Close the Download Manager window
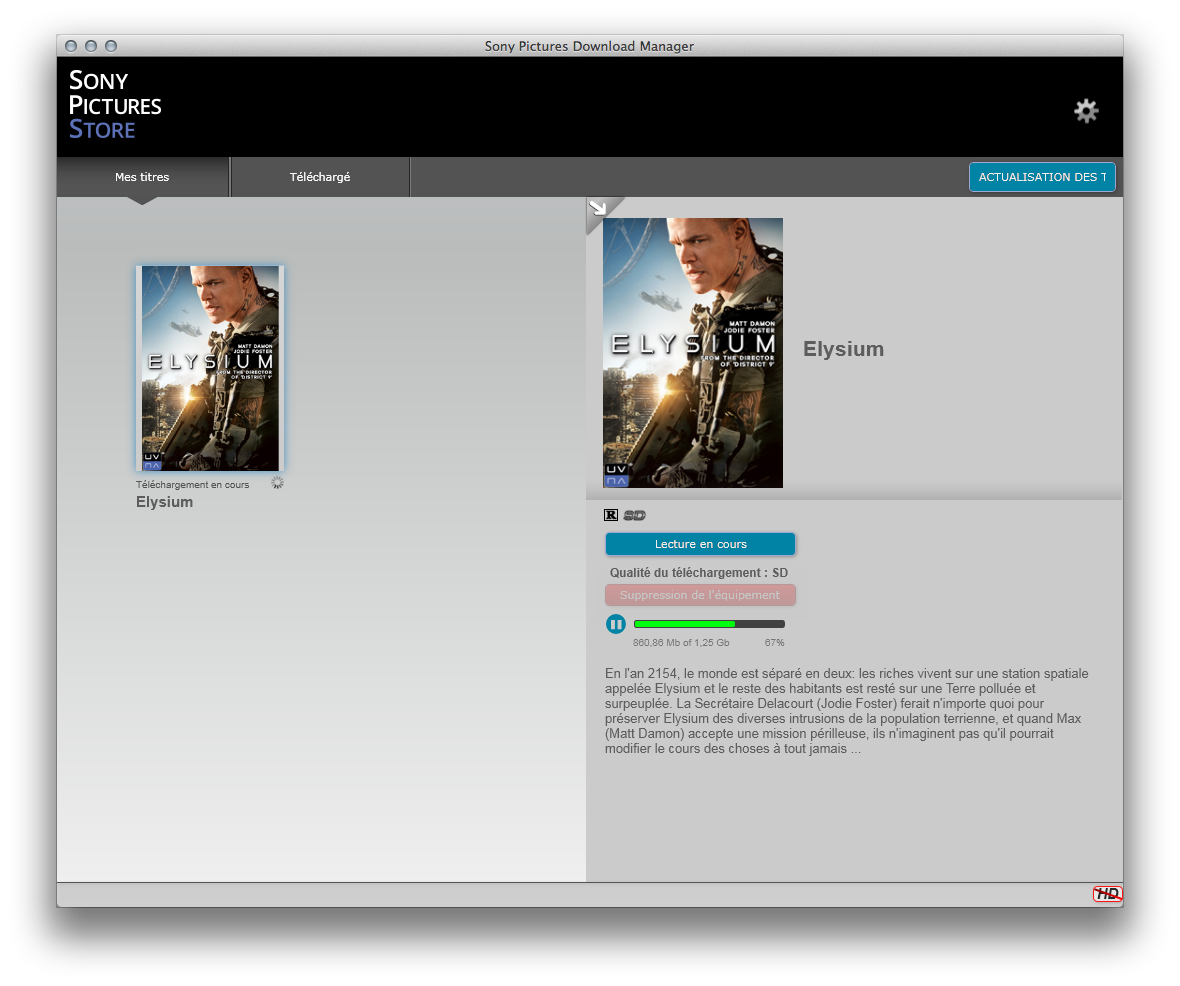The height and width of the screenshot is (986, 1180). coord(71,46)
